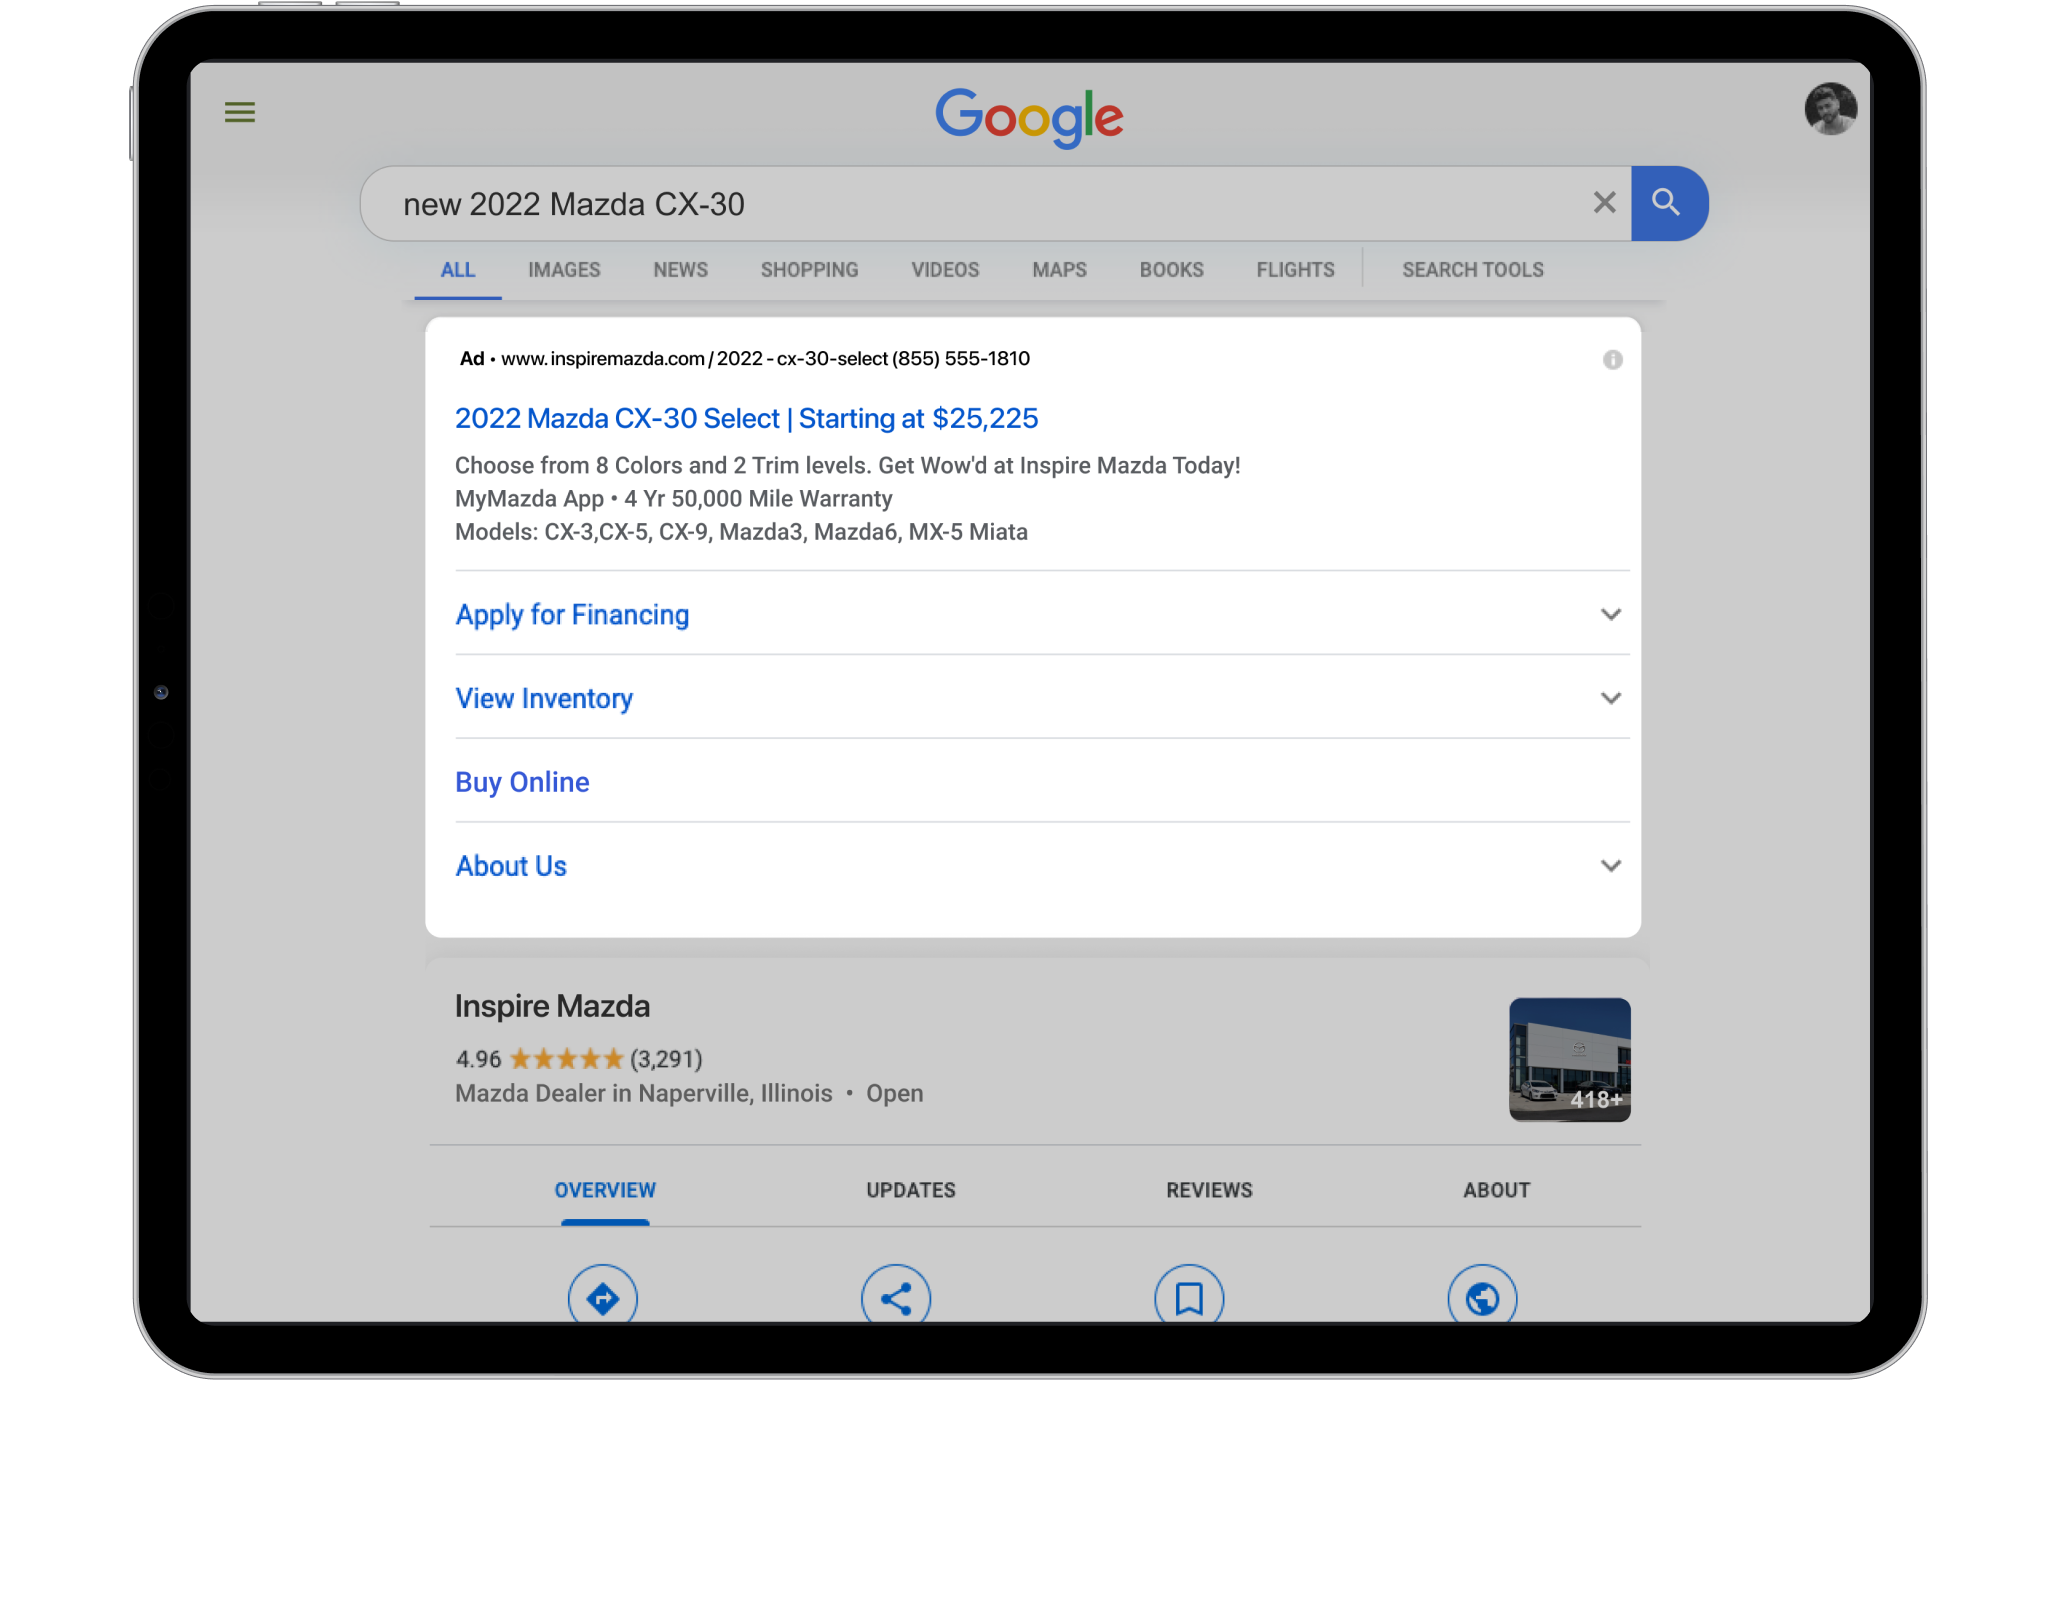The width and height of the screenshot is (2060, 1614).
Task: Expand Apply for Financing chevron
Action: pos(1610,614)
